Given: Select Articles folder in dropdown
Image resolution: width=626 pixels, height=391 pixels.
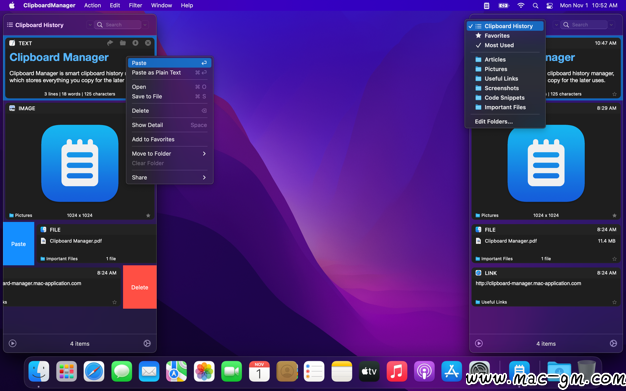Looking at the screenshot, I should 505,60.
